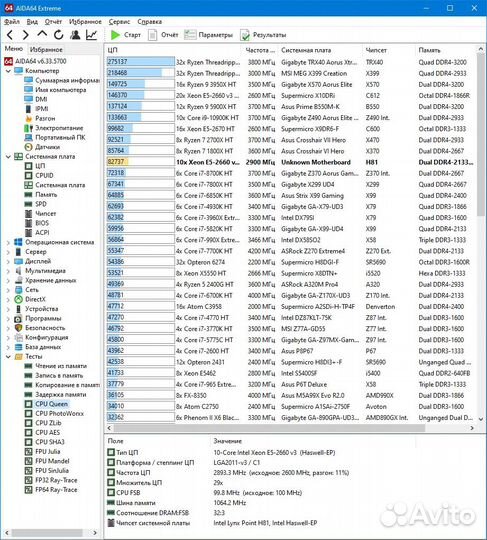Open Программы tree item
Viewport: 487px width, 540px height.
[x=38, y=319]
